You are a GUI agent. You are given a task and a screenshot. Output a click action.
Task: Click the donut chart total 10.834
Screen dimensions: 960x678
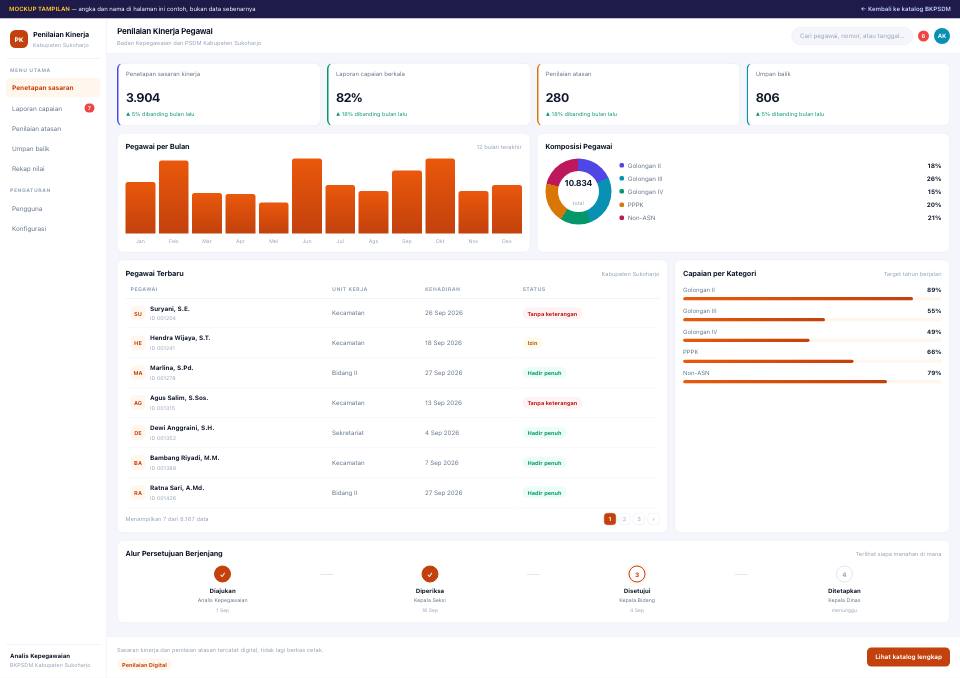[578, 183]
